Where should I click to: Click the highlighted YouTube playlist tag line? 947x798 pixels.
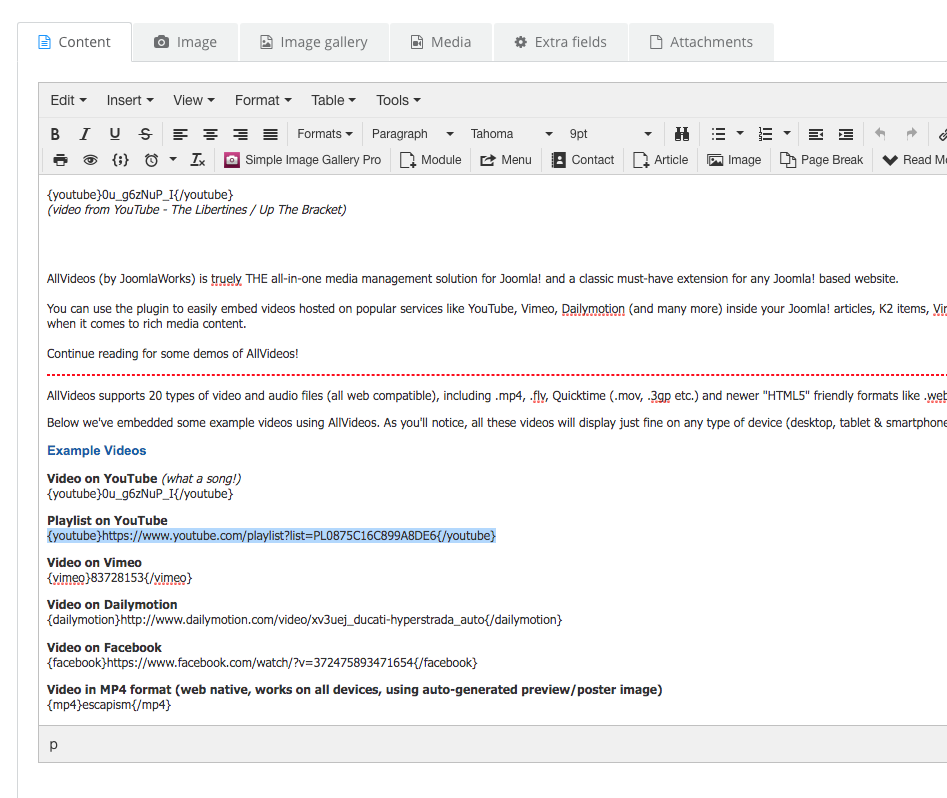click(271, 536)
